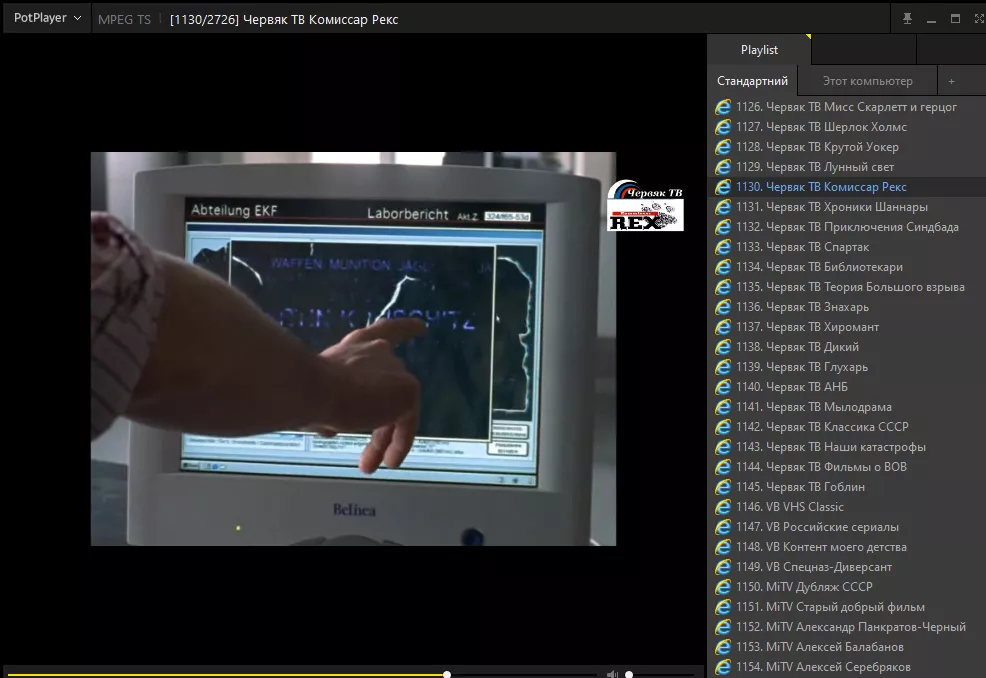
Task: Click the icon beside Хиромант
Action: (723, 327)
